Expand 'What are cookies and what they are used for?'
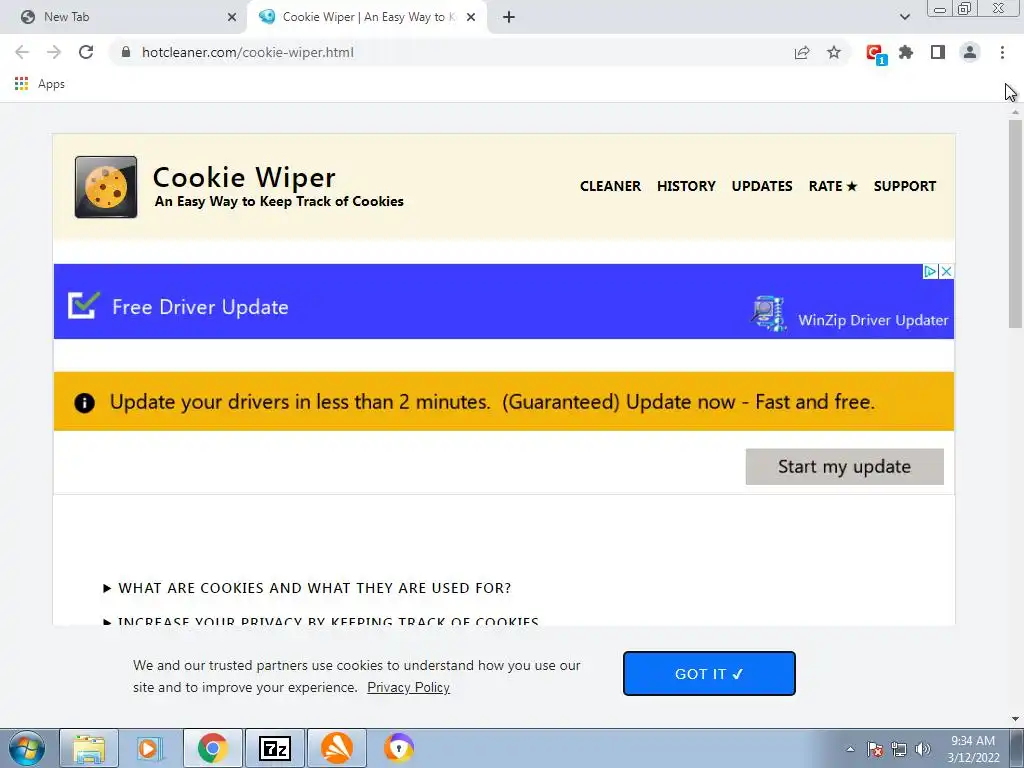The width and height of the screenshot is (1024, 768). (x=307, y=588)
